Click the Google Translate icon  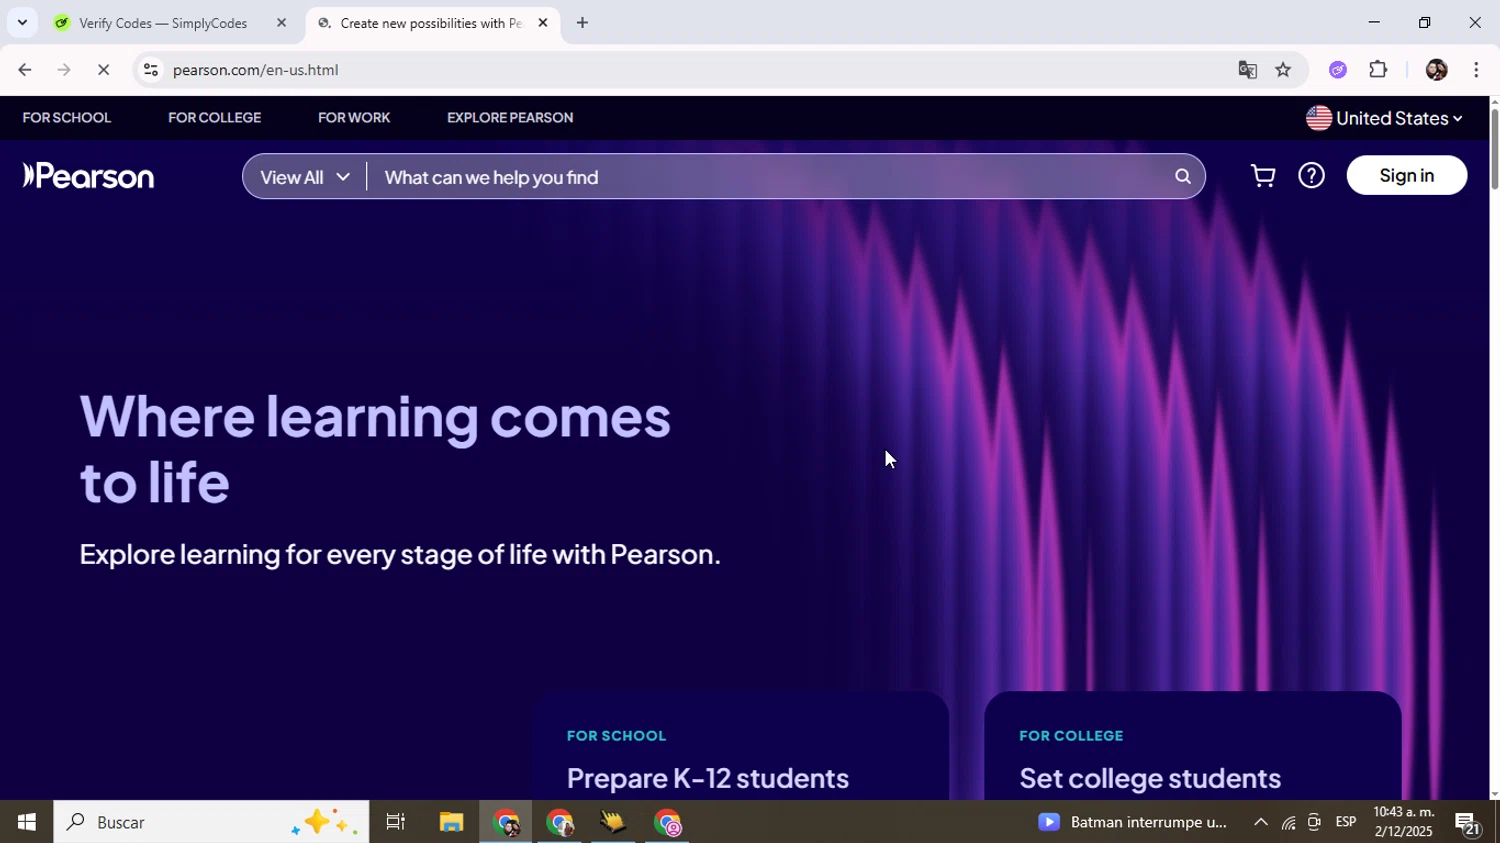[1247, 70]
